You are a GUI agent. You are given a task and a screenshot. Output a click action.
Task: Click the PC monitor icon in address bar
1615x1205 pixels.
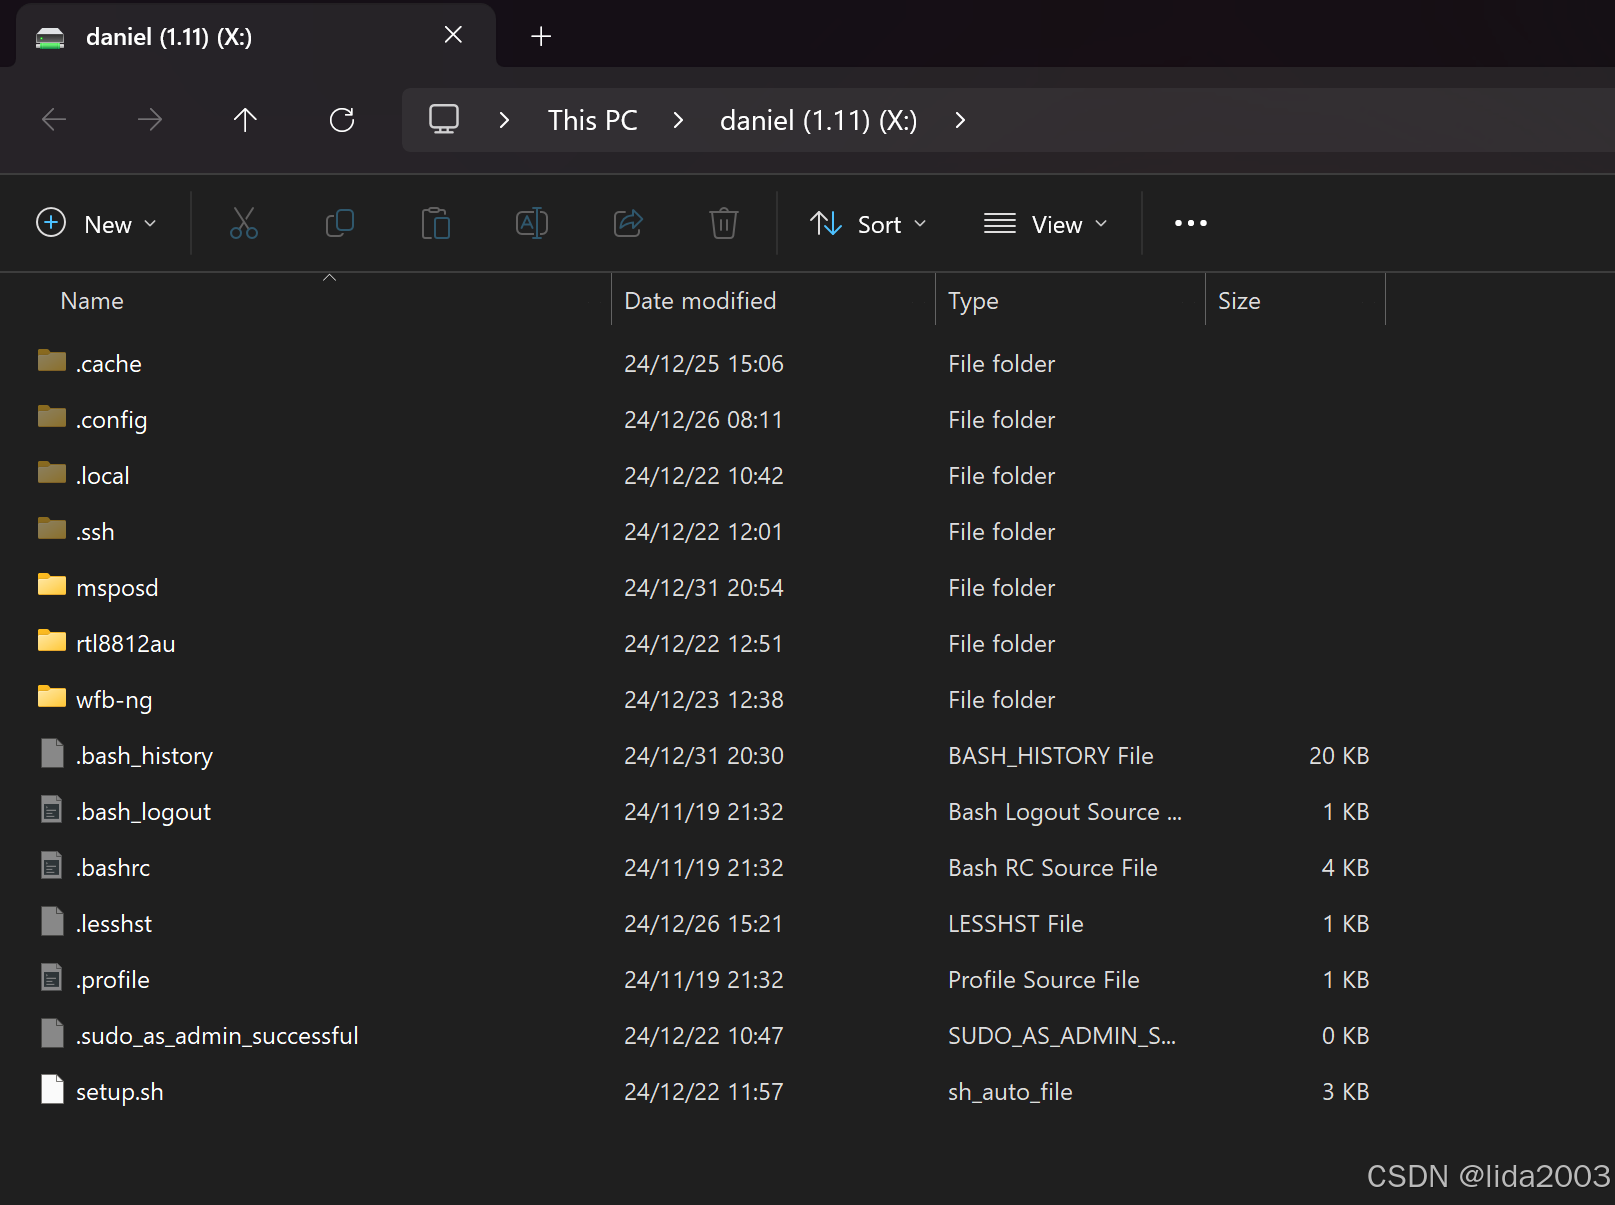444,120
